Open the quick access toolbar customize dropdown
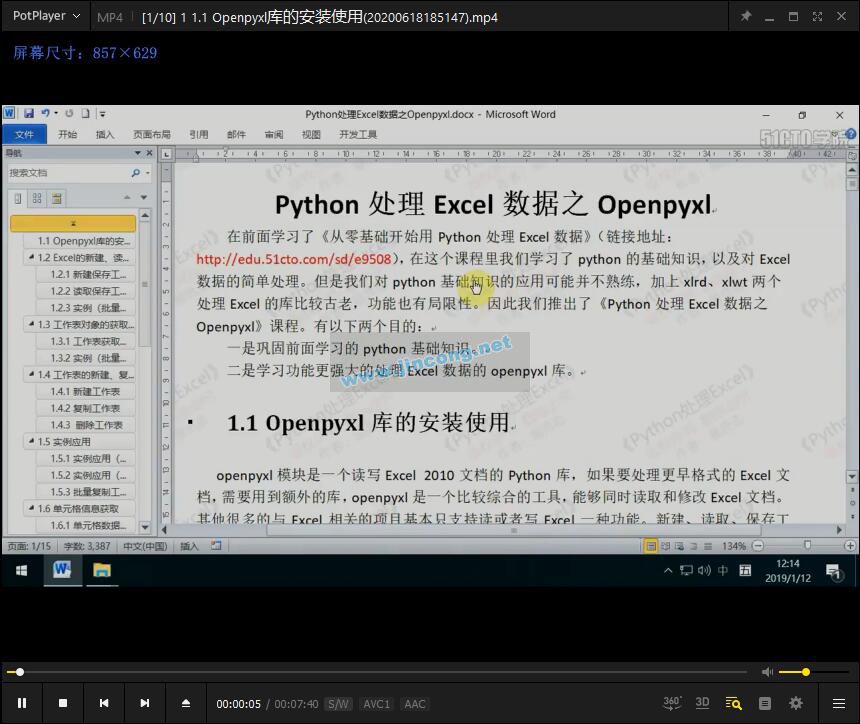The height and width of the screenshot is (724, 860). point(103,114)
